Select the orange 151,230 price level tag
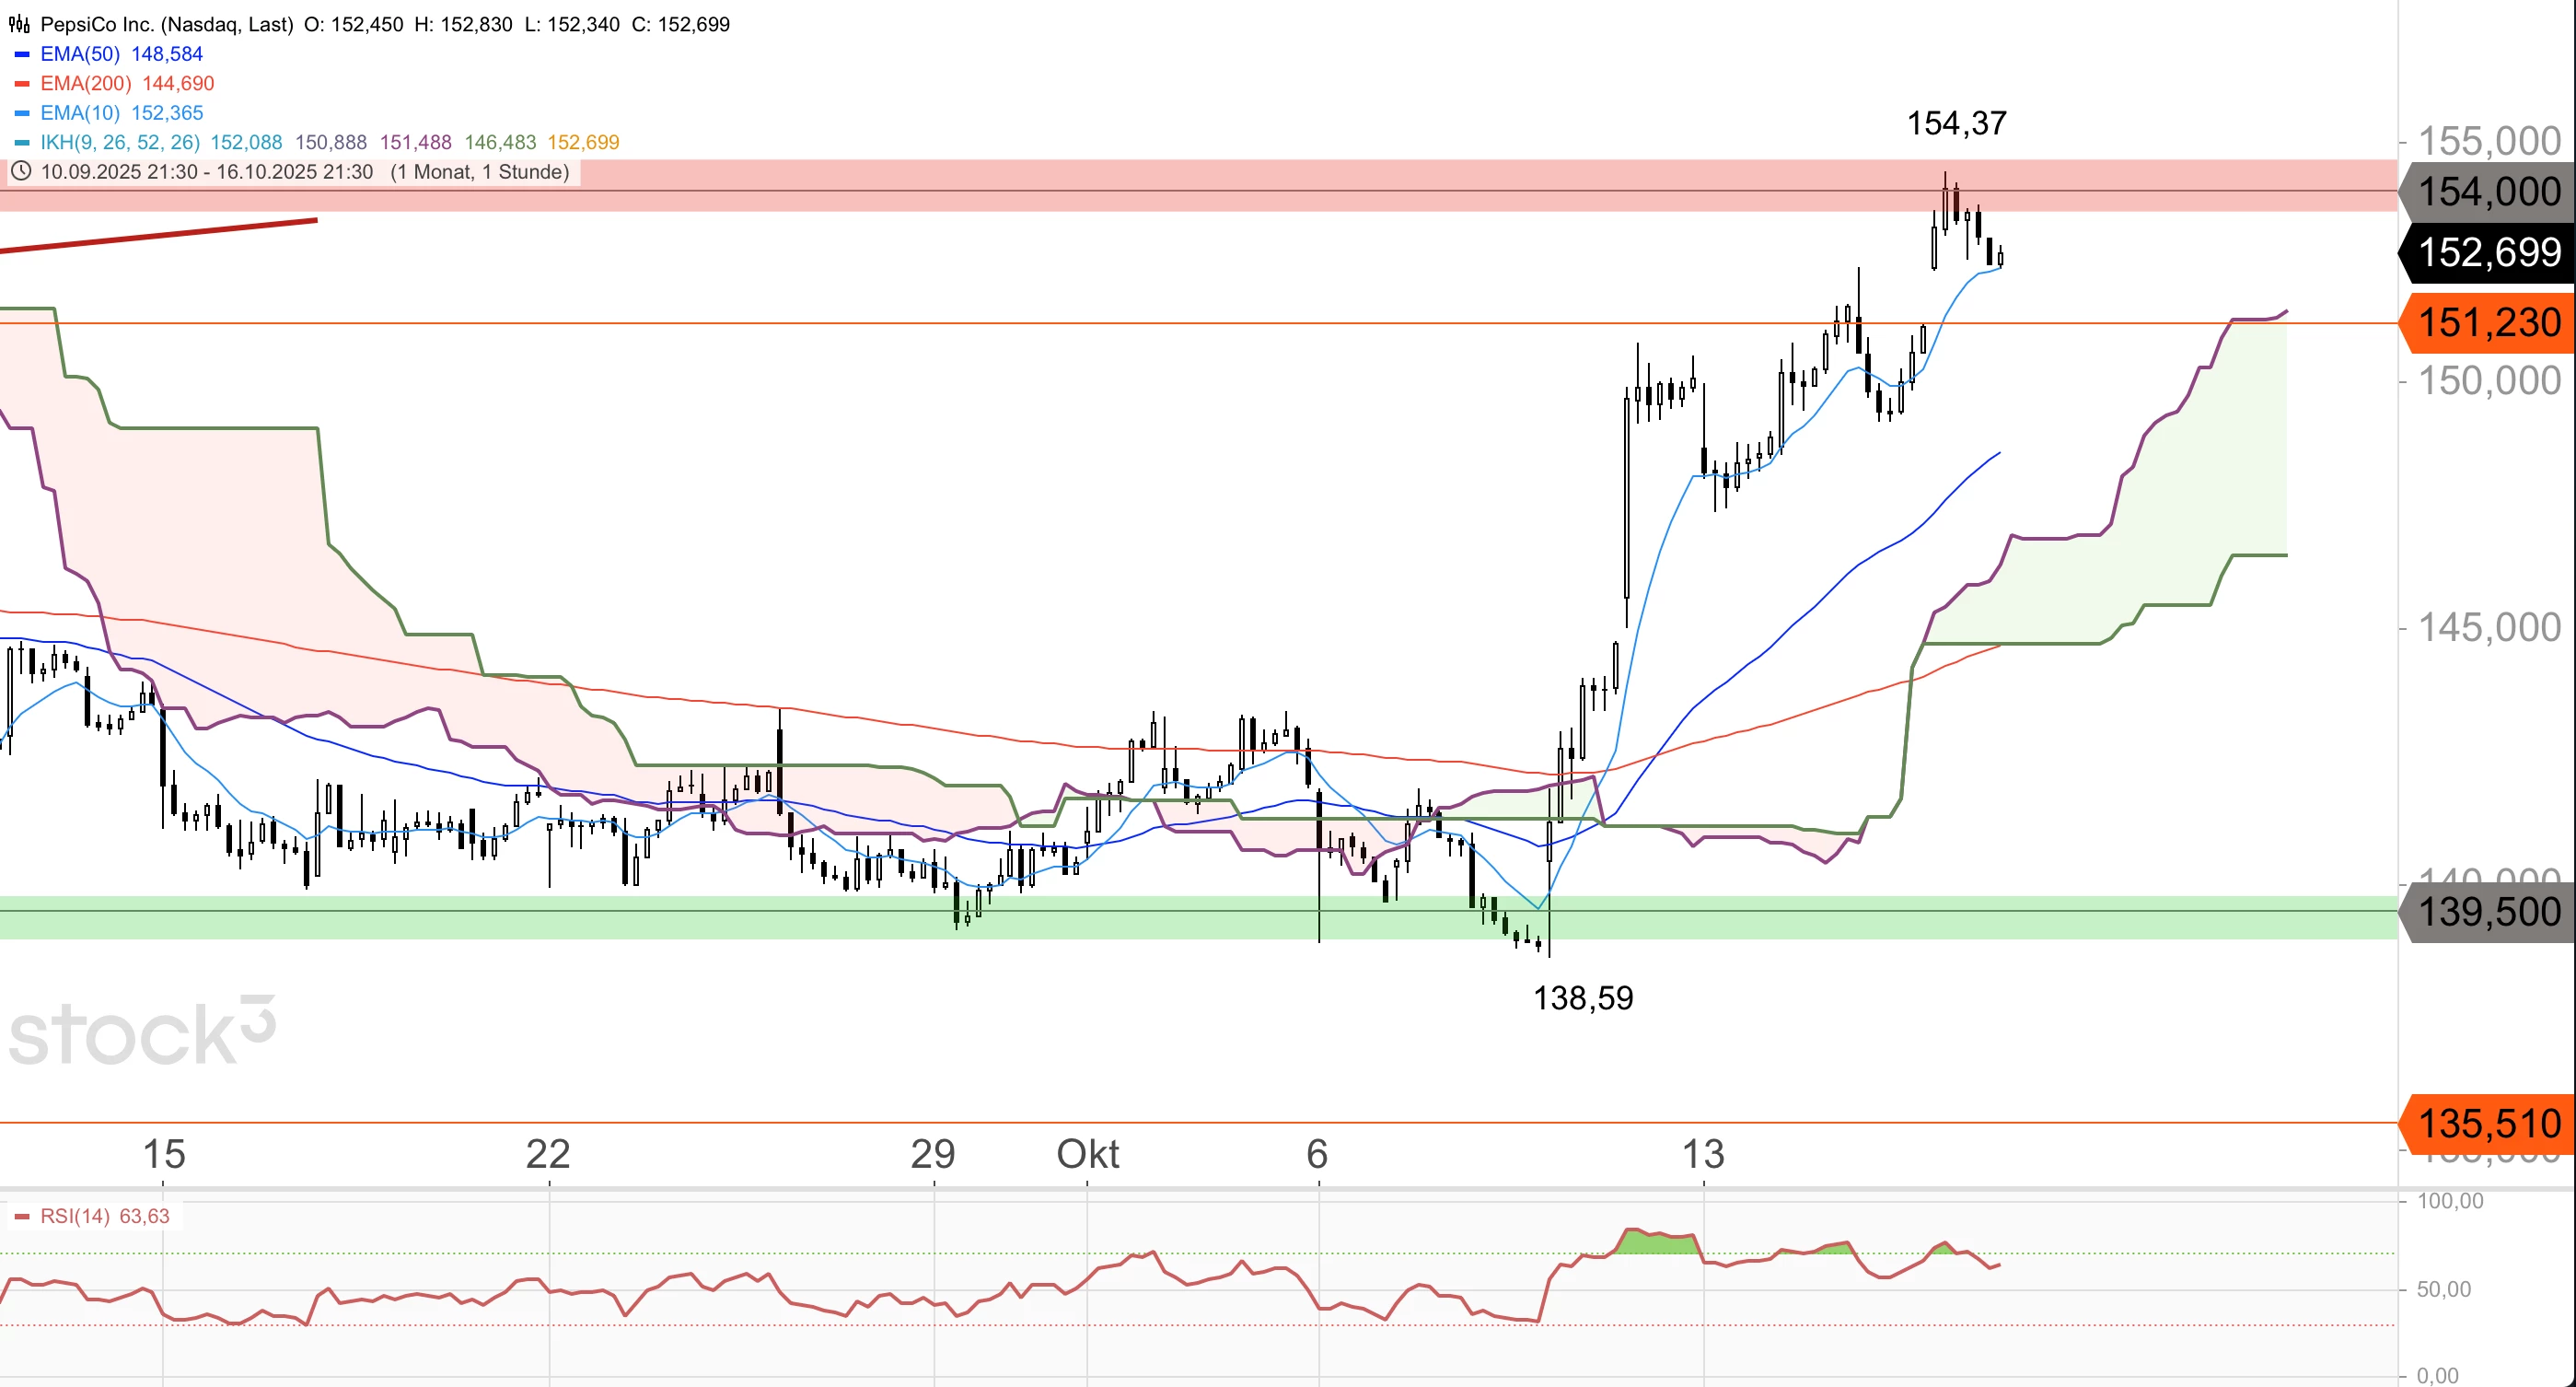 click(2488, 323)
